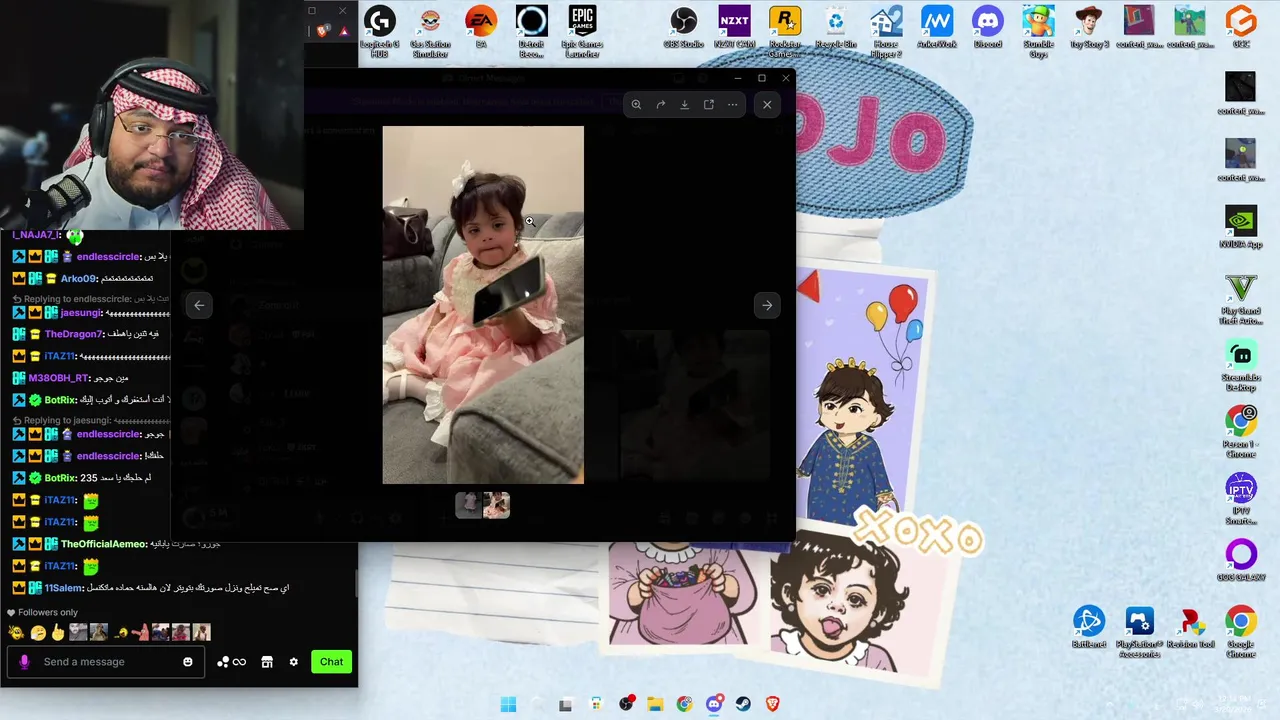Open Steam from the taskbar
The height and width of the screenshot is (720, 1280).
coord(743,704)
